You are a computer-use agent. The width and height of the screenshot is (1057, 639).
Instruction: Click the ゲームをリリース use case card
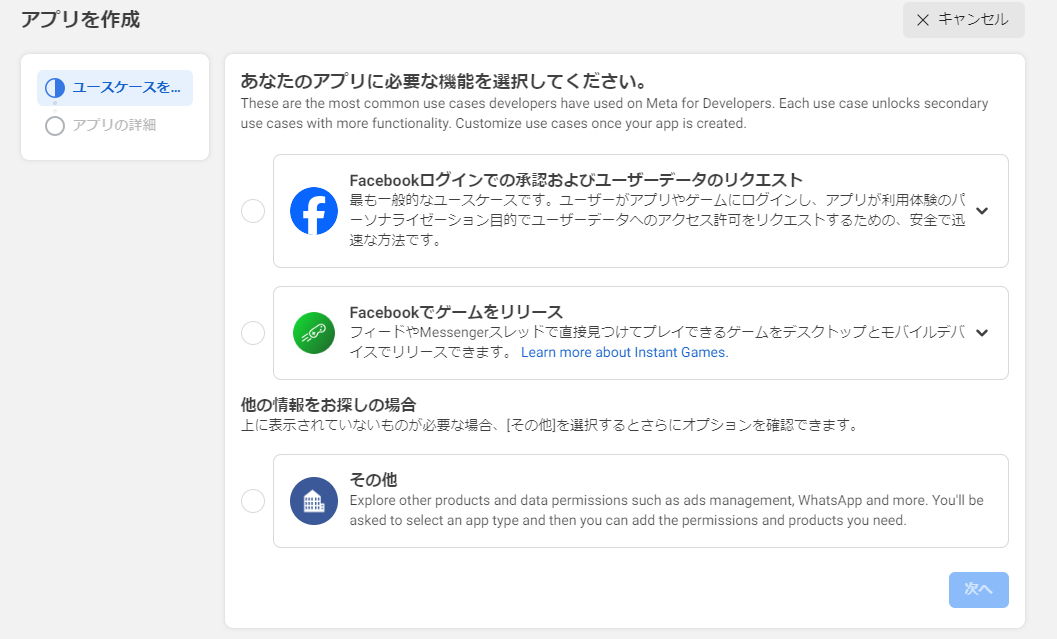click(640, 332)
